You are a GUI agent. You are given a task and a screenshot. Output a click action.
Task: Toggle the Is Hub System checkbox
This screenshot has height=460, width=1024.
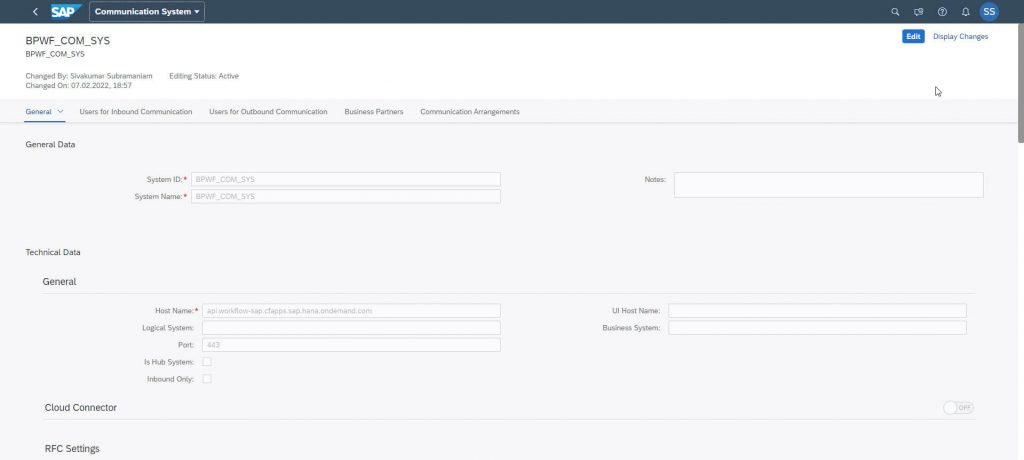(207, 361)
